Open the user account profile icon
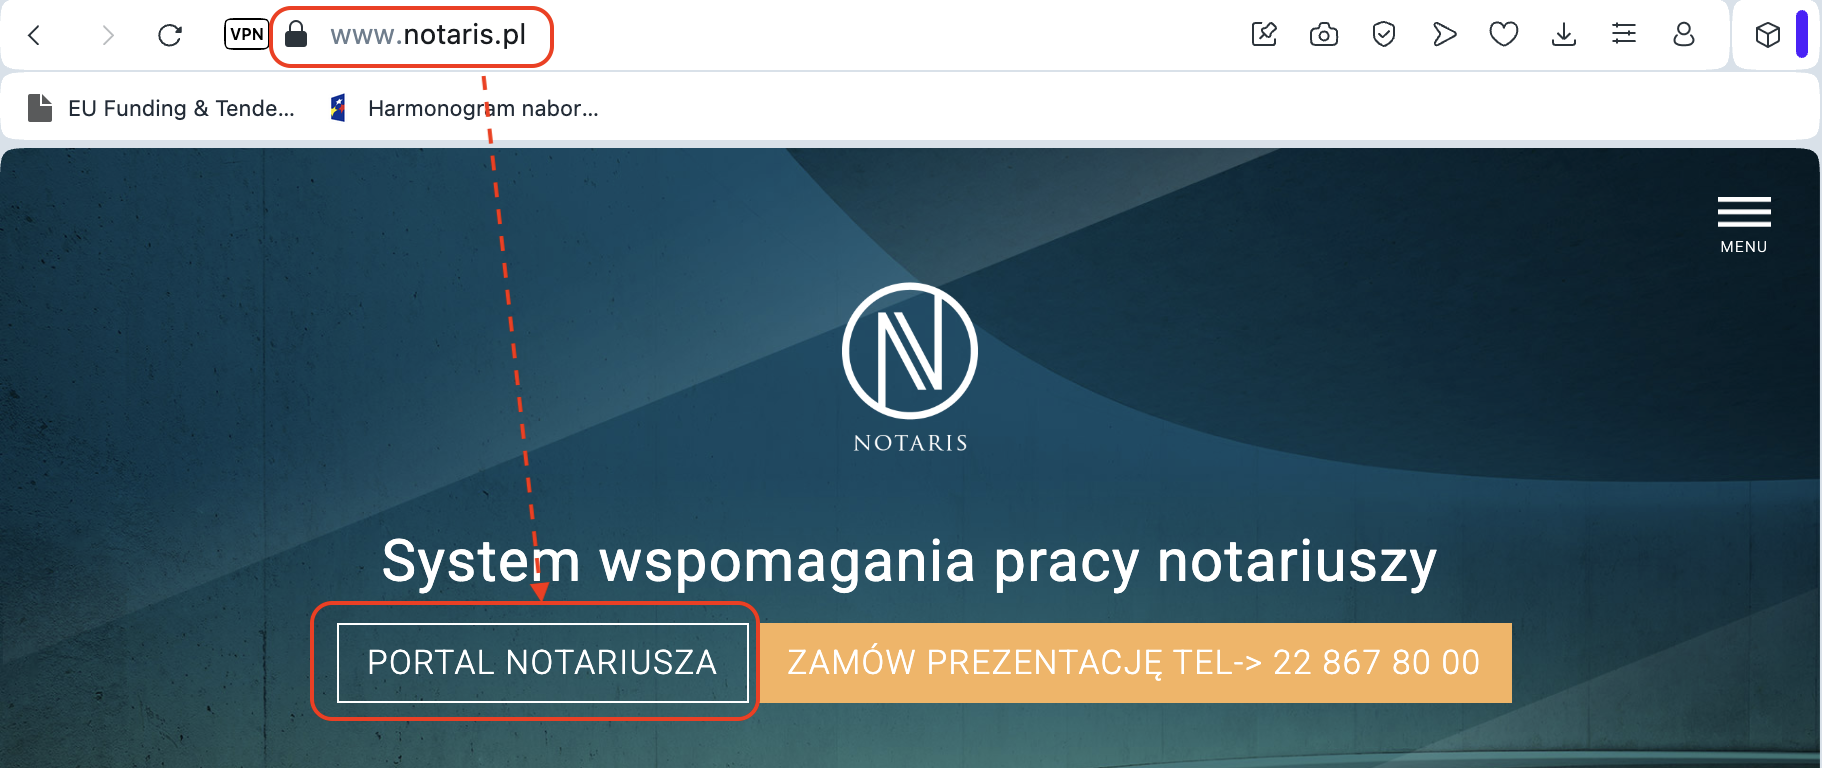The height and width of the screenshot is (768, 1822). pyautogui.click(x=1684, y=35)
